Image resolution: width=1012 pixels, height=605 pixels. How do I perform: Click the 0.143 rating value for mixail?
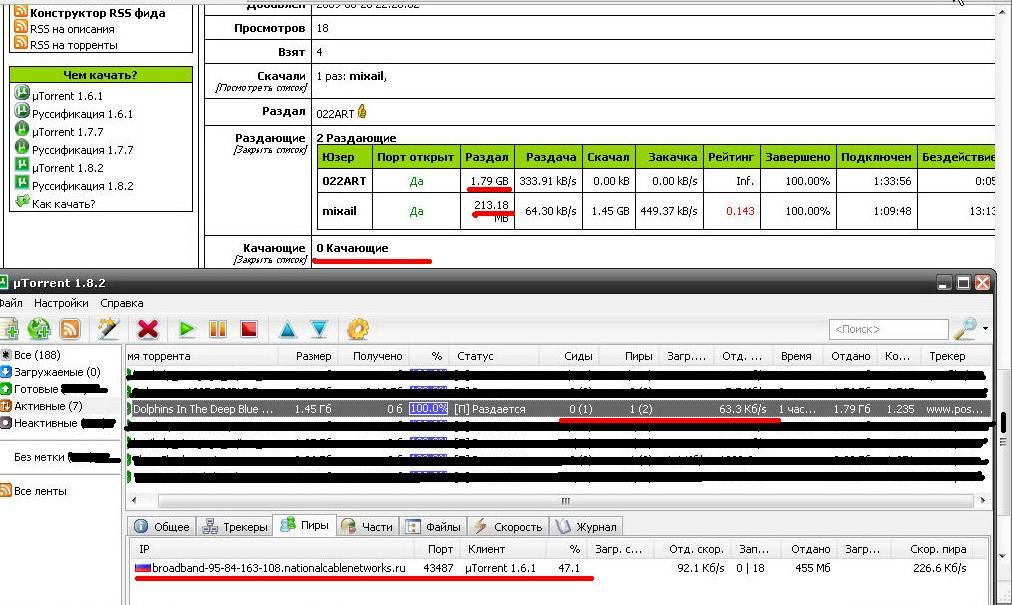[x=740, y=211]
